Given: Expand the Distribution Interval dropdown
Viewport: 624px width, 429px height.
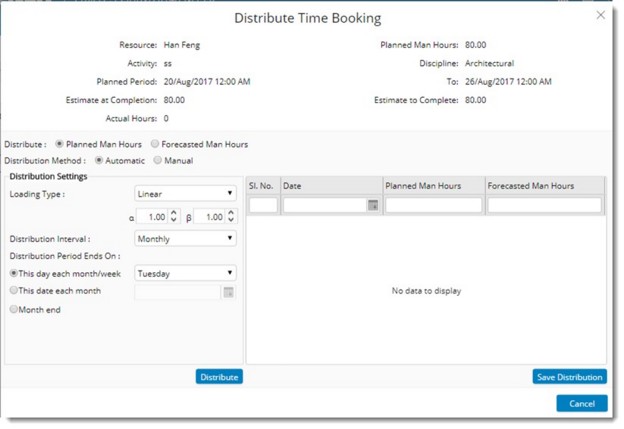Looking at the screenshot, I should coord(185,239).
